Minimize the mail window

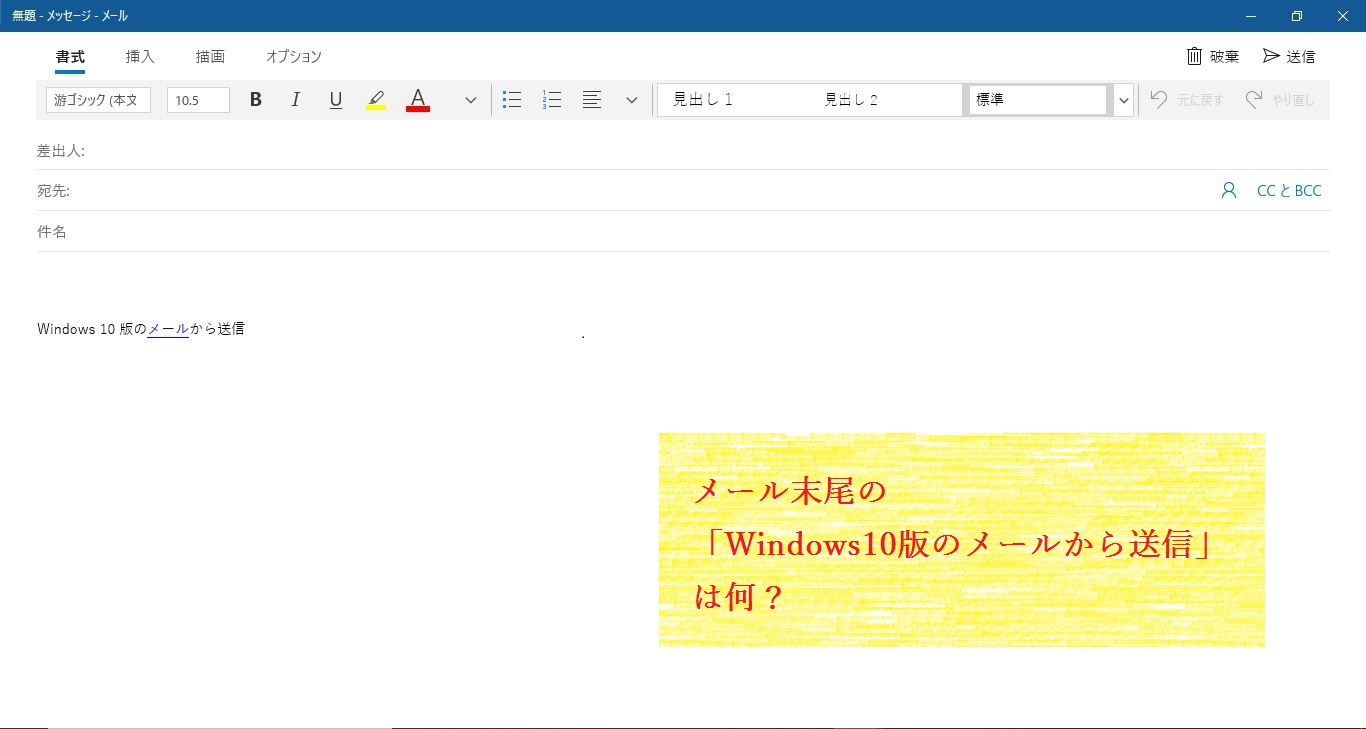[x=1251, y=16]
